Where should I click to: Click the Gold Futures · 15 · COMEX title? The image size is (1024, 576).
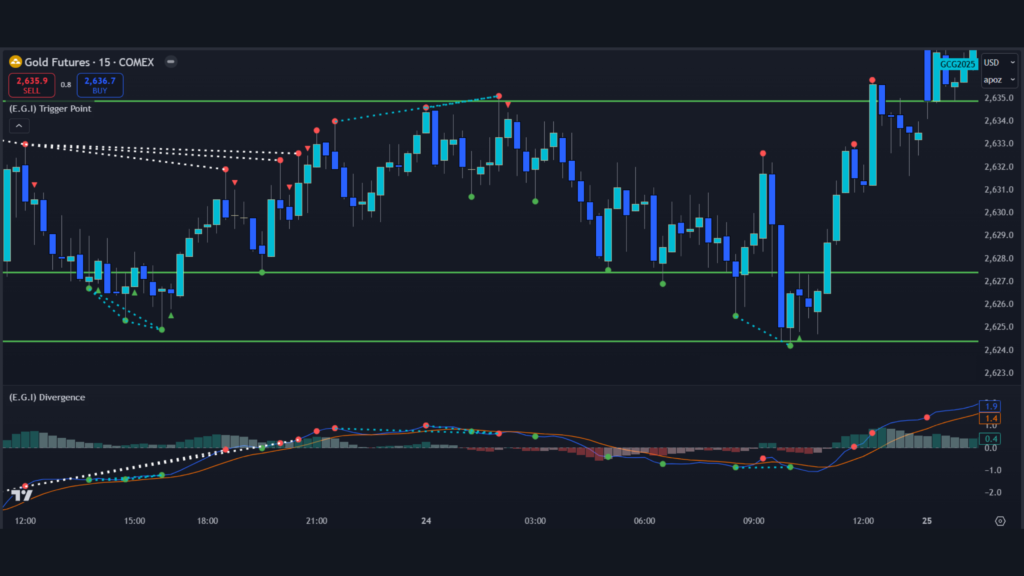pos(89,62)
